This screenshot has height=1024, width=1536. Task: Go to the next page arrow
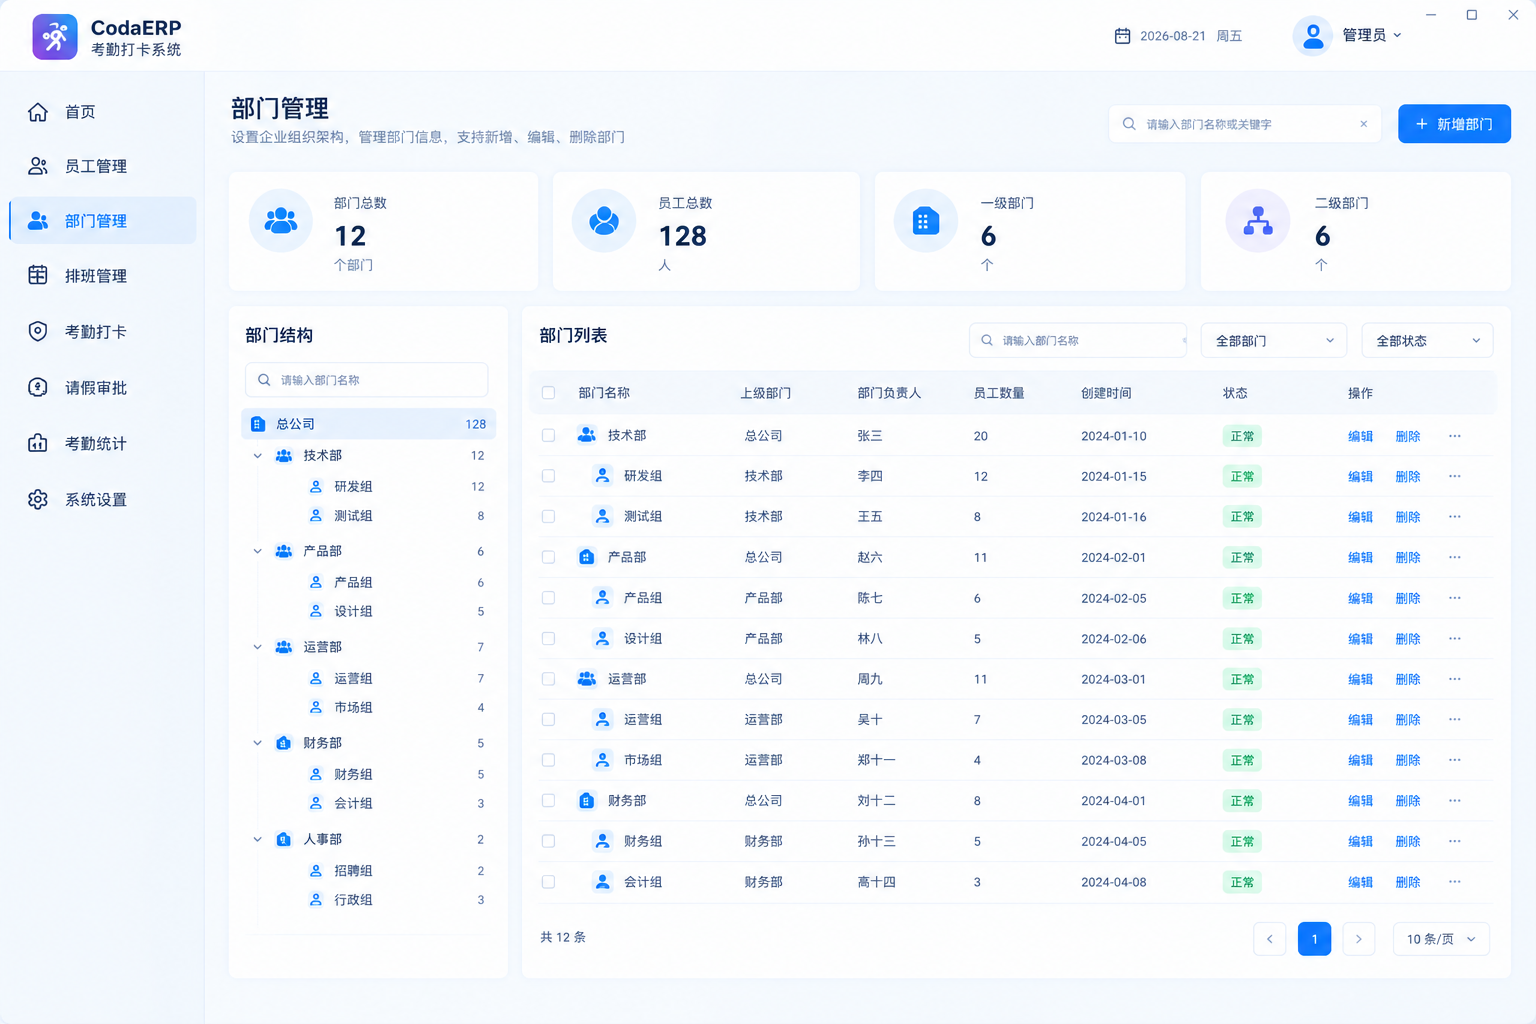(1358, 939)
